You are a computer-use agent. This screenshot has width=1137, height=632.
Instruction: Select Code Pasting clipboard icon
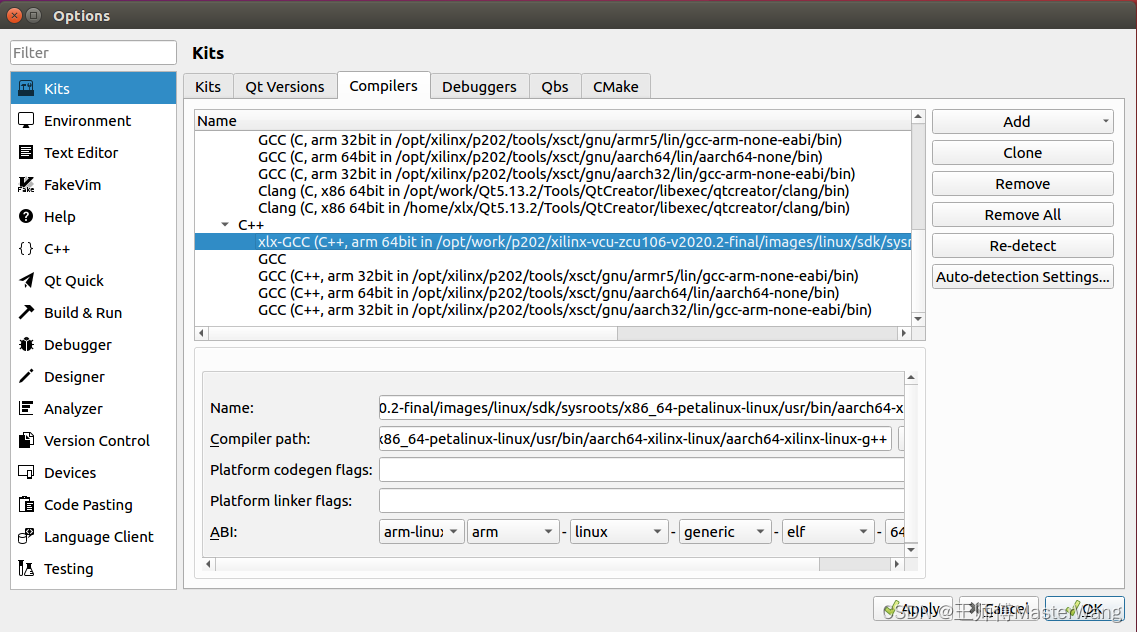[26, 504]
